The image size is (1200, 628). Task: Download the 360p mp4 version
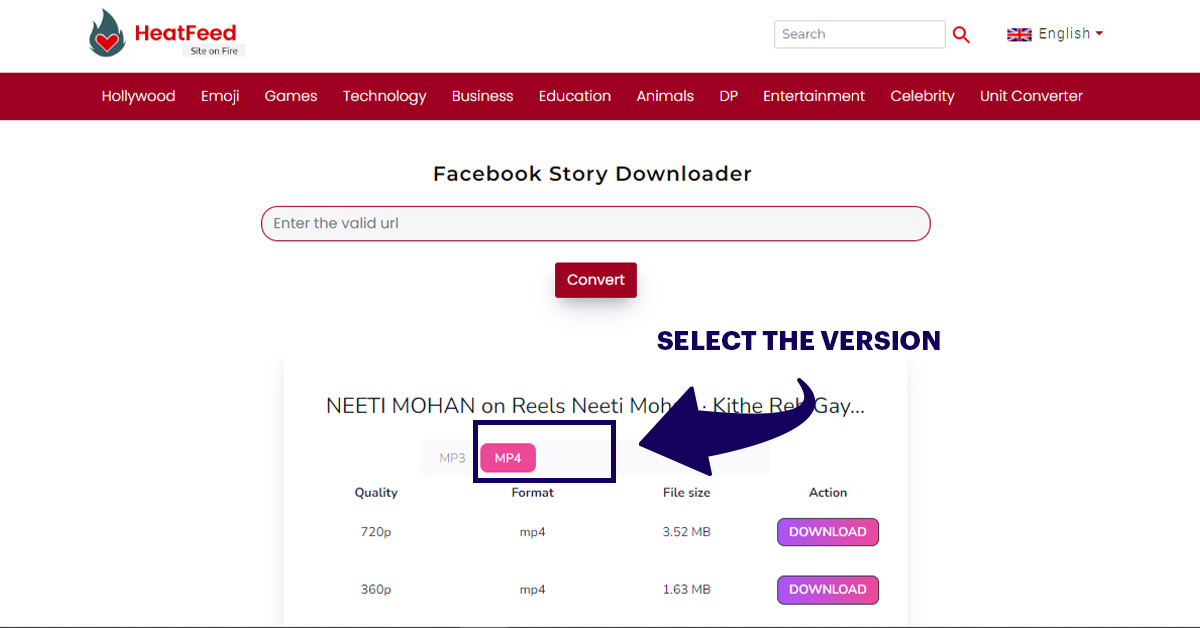point(828,590)
